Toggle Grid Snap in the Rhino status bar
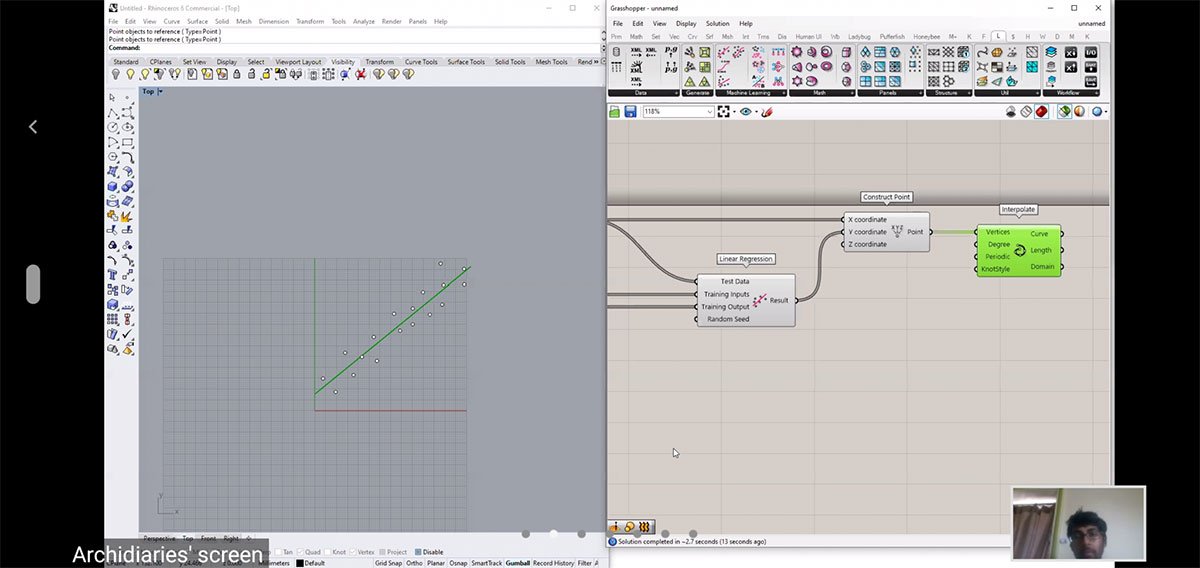The width and height of the screenshot is (1200, 568). tap(388, 563)
